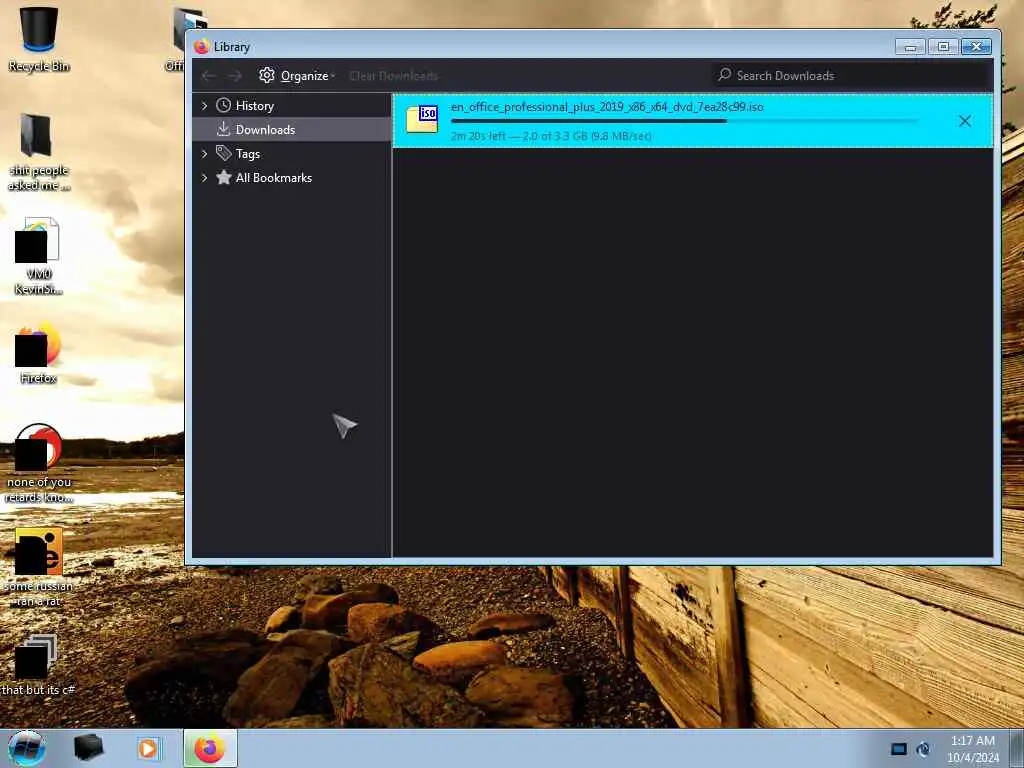
Task: Click the monitor tray icon
Action: (899, 749)
